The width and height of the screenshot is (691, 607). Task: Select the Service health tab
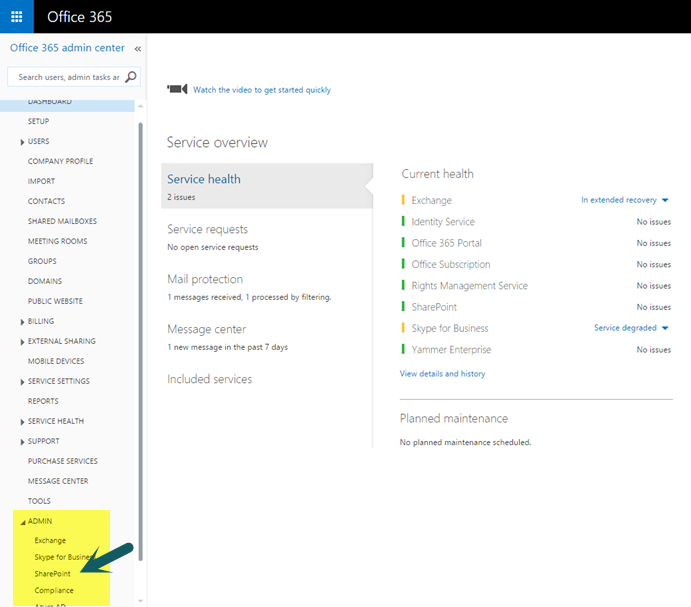click(204, 179)
